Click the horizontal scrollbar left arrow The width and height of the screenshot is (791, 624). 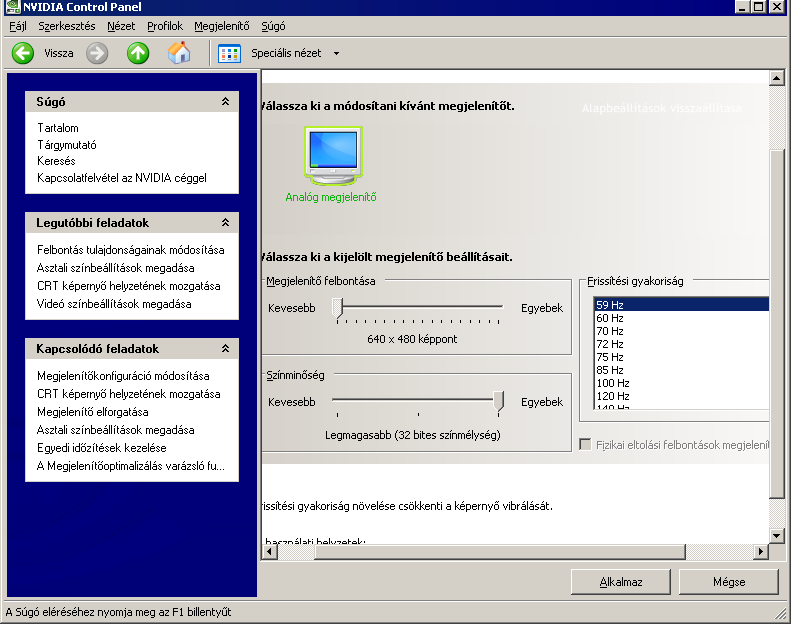(270, 551)
